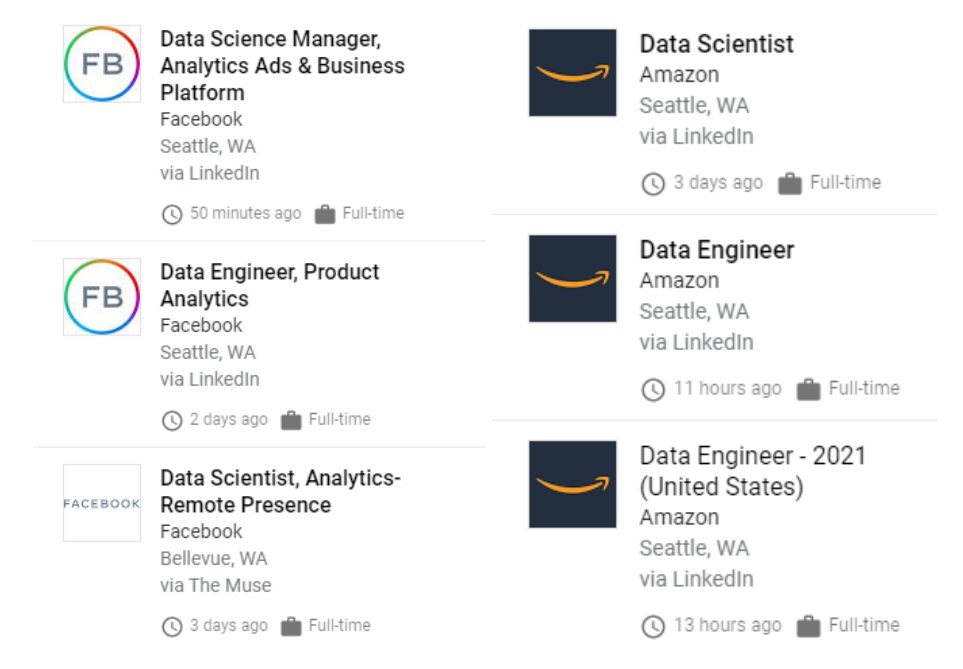Click the Full-time label in the Amazon Data Scientist listing
This screenshot has width=963, height=669.
(x=846, y=182)
